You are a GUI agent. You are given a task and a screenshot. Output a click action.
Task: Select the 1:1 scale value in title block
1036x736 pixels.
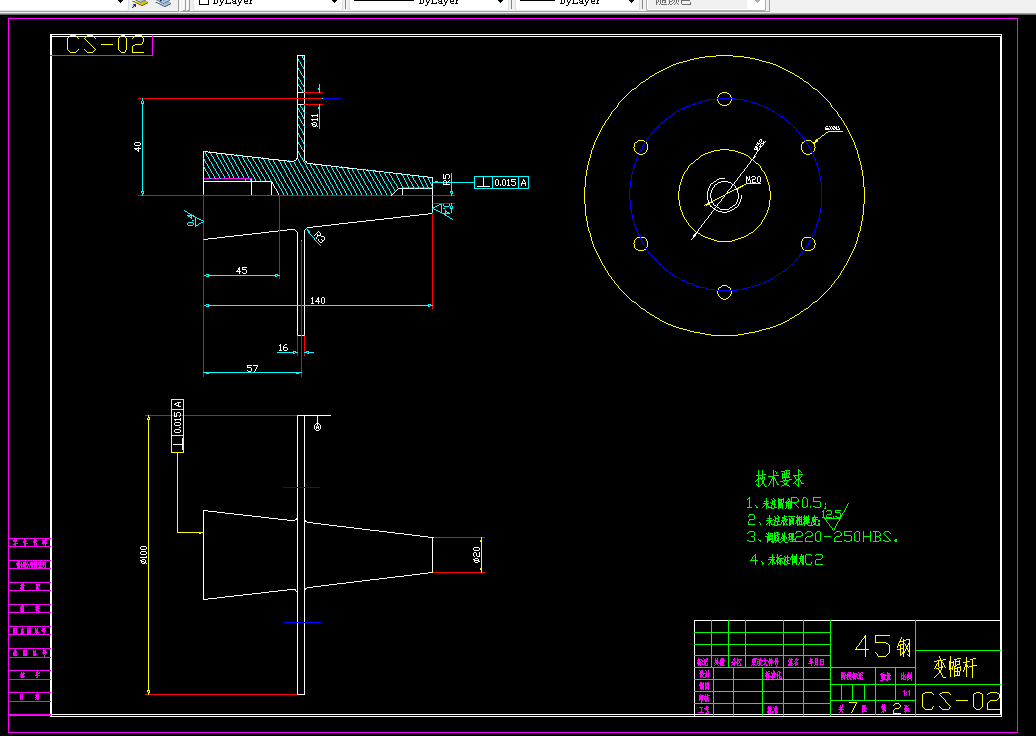906,693
